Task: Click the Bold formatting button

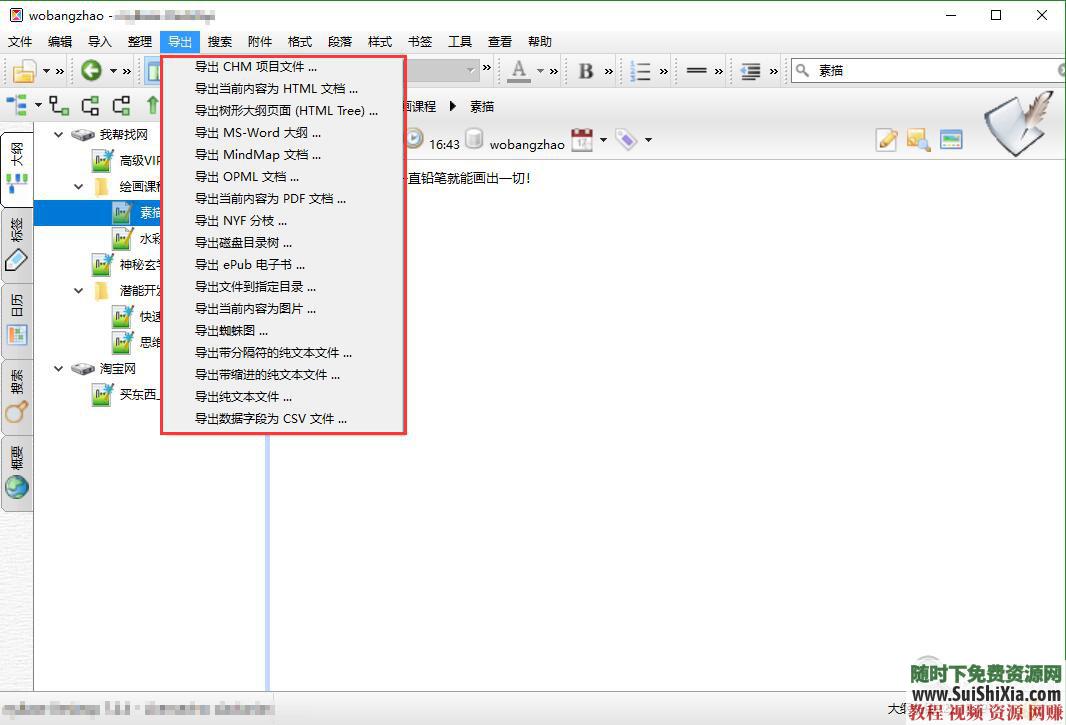Action: point(586,71)
